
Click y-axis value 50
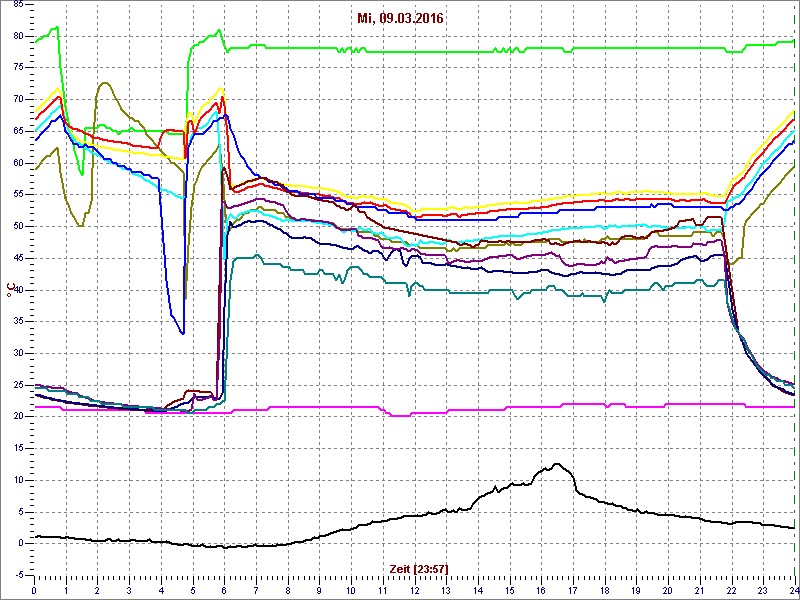point(18,227)
